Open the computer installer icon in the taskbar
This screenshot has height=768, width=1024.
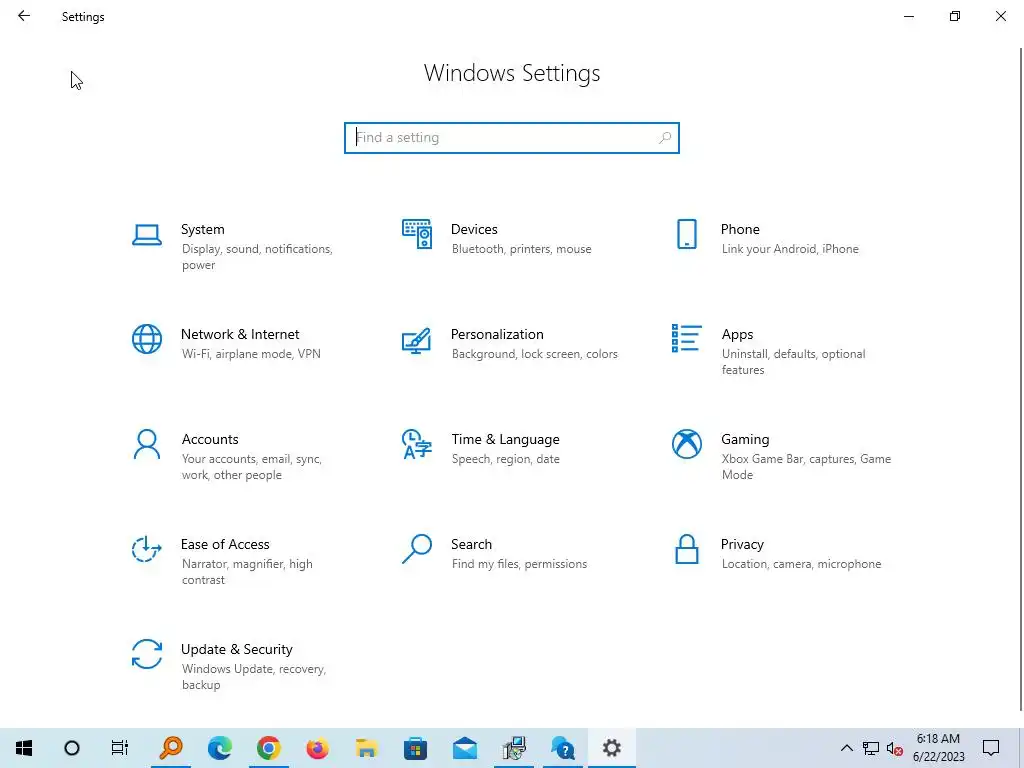tap(514, 748)
